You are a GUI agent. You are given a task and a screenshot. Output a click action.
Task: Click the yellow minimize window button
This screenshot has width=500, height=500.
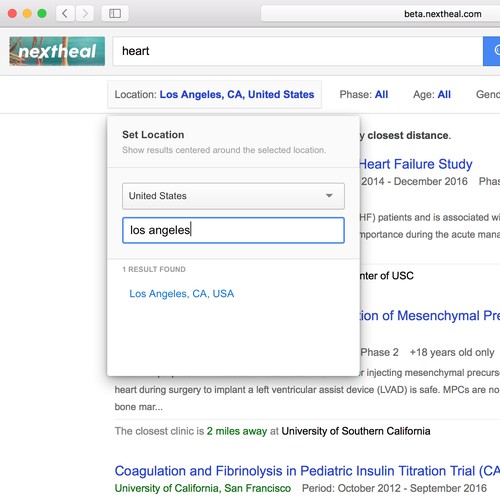click(x=27, y=14)
